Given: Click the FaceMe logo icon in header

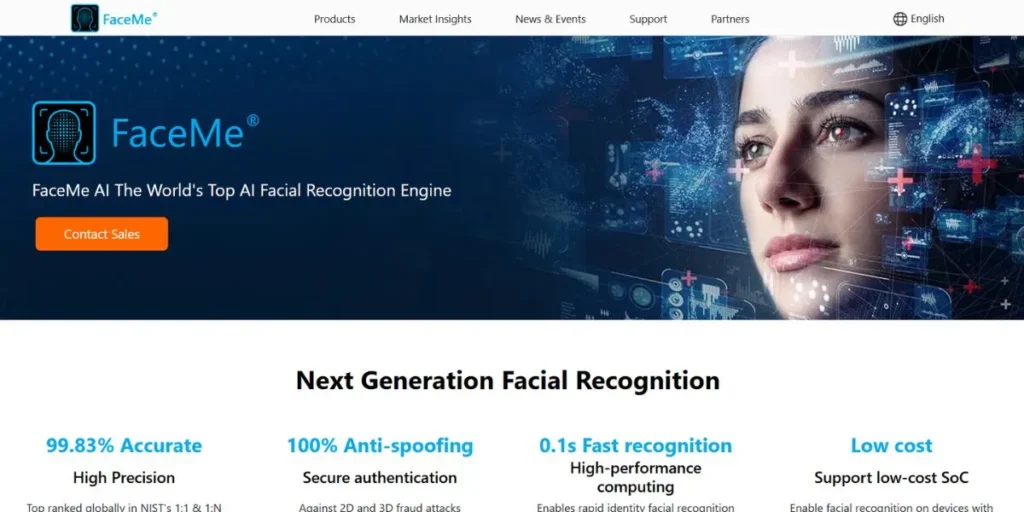Looking at the screenshot, I should pyautogui.click(x=85, y=18).
